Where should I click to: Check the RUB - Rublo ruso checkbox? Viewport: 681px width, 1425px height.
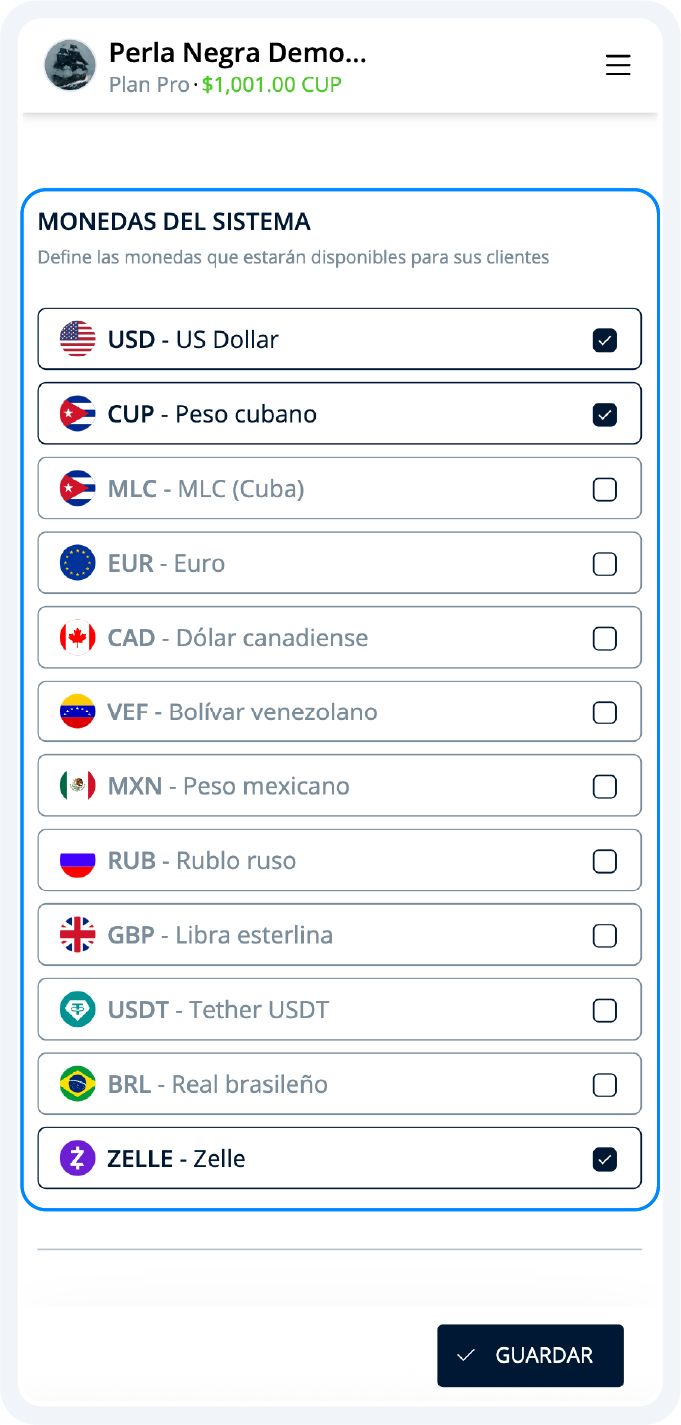tap(604, 861)
